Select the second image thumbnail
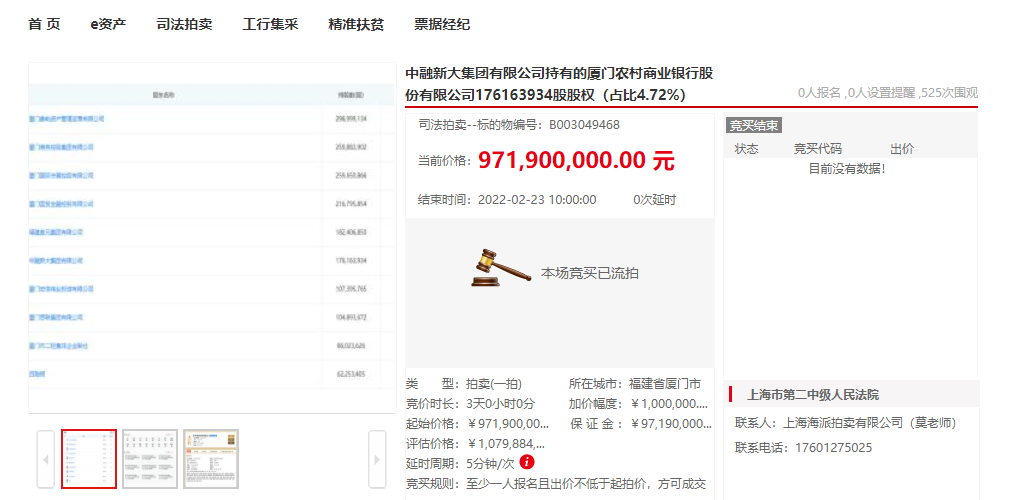Image resolution: width=1009 pixels, height=500 pixels. coord(150,459)
